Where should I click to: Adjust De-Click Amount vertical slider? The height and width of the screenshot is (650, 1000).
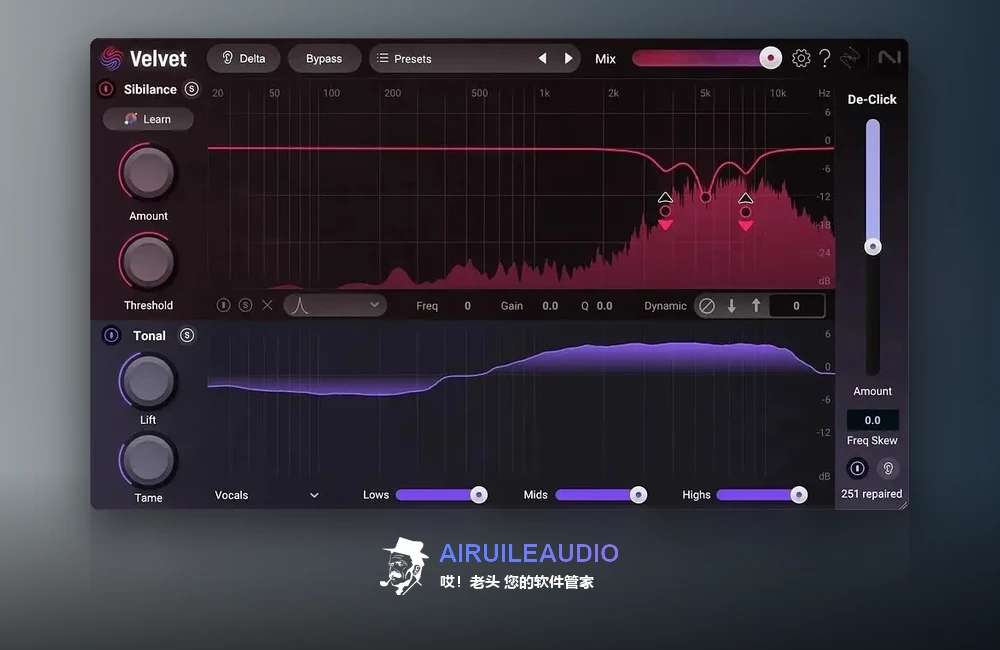[872, 247]
